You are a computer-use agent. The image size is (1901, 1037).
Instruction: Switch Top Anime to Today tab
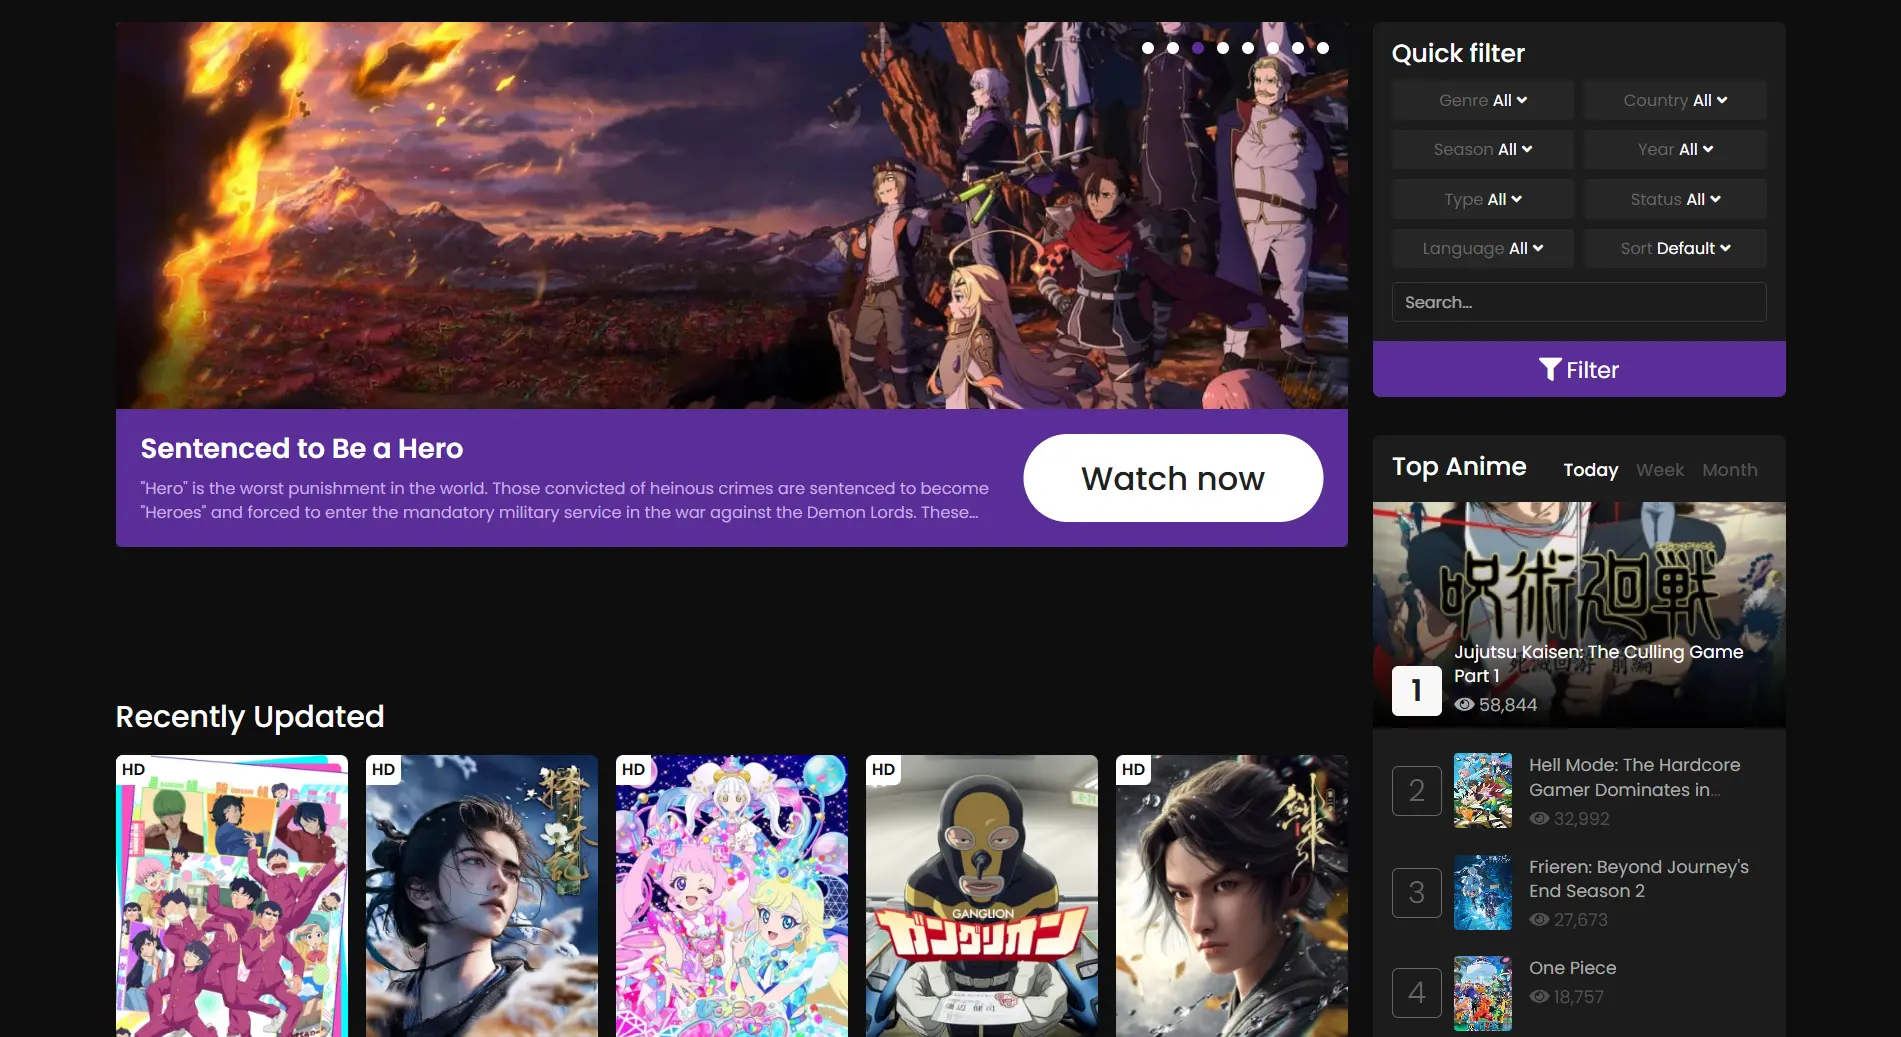point(1590,470)
